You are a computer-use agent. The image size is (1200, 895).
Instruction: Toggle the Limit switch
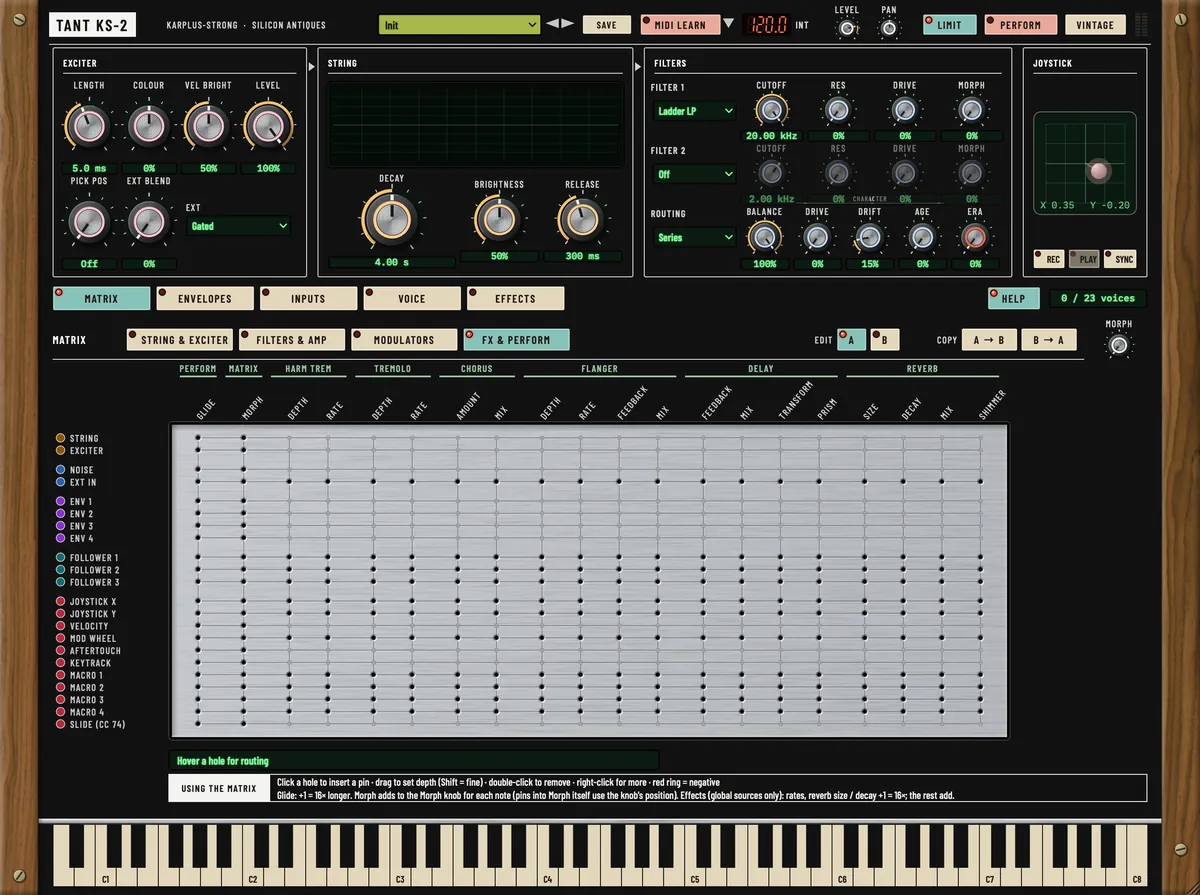950,25
